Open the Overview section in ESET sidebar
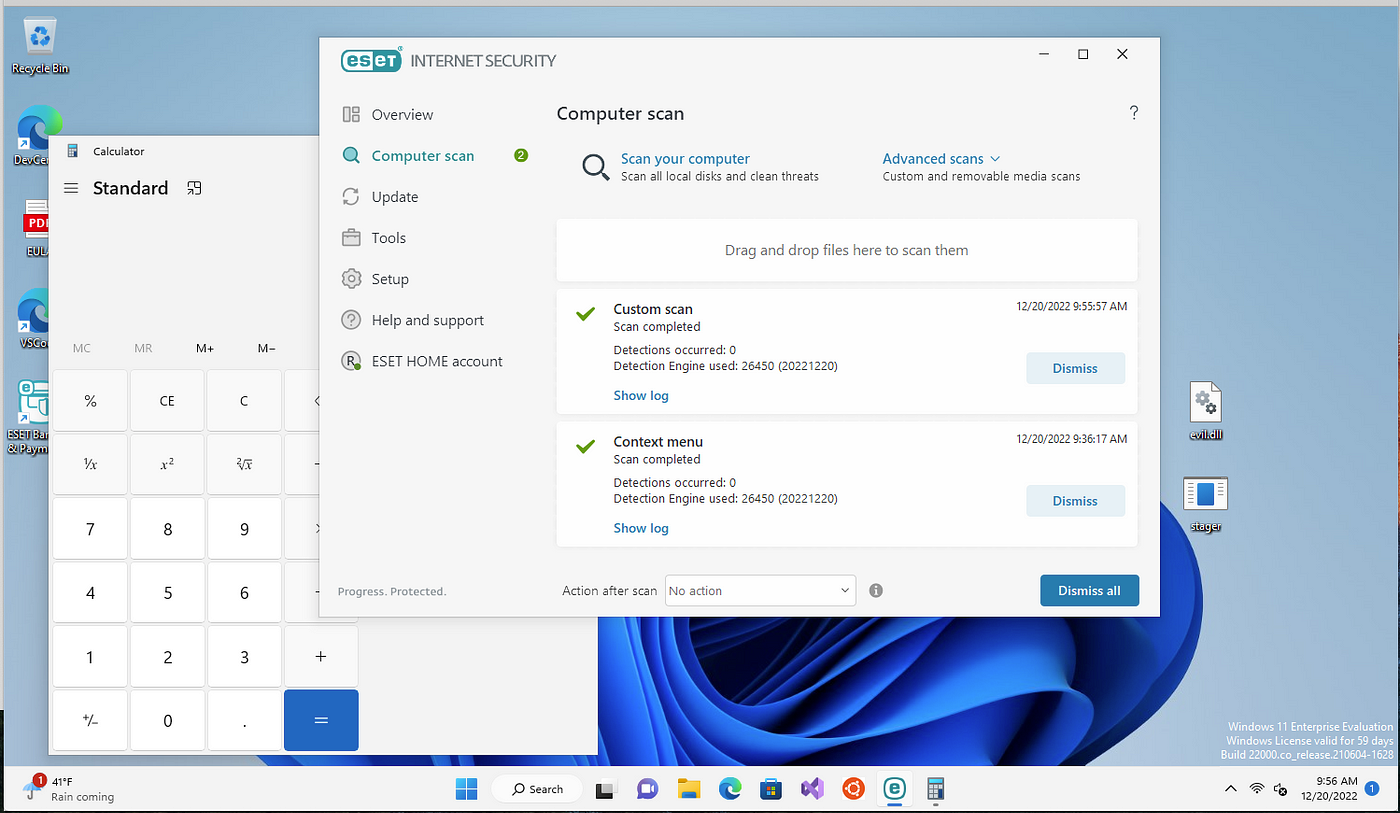 (402, 115)
